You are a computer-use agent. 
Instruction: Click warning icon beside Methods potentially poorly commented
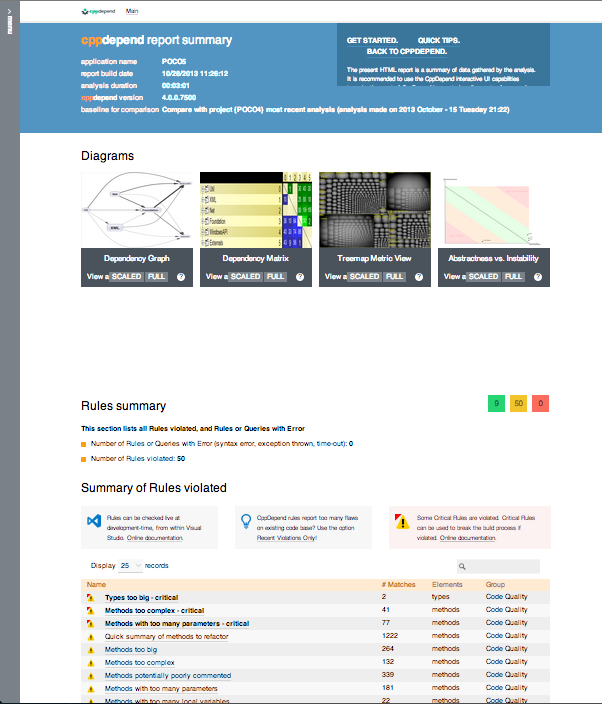(x=91, y=676)
